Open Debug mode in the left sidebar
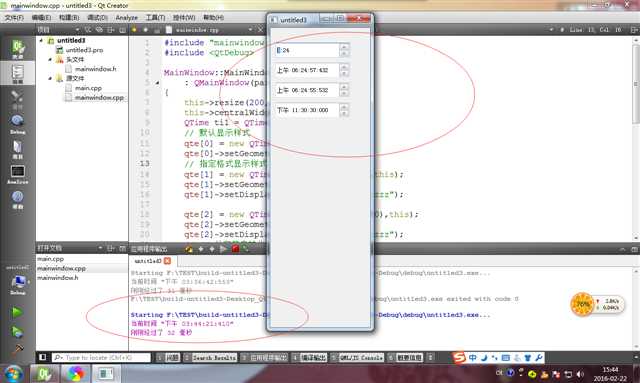The width and height of the screenshot is (640, 383). coord(18,124)
